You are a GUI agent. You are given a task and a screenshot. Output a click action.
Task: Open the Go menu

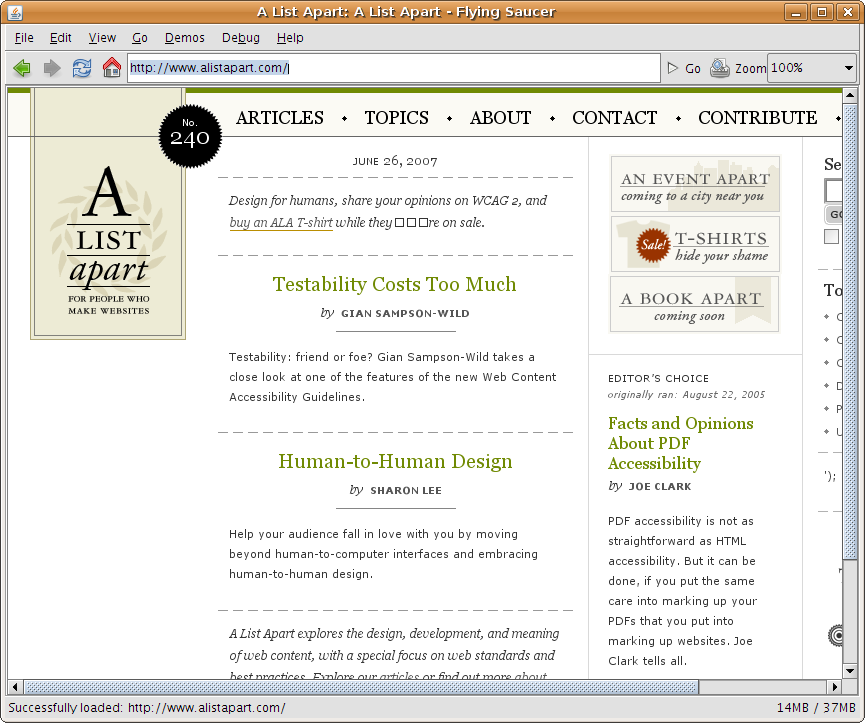(140, 38)
